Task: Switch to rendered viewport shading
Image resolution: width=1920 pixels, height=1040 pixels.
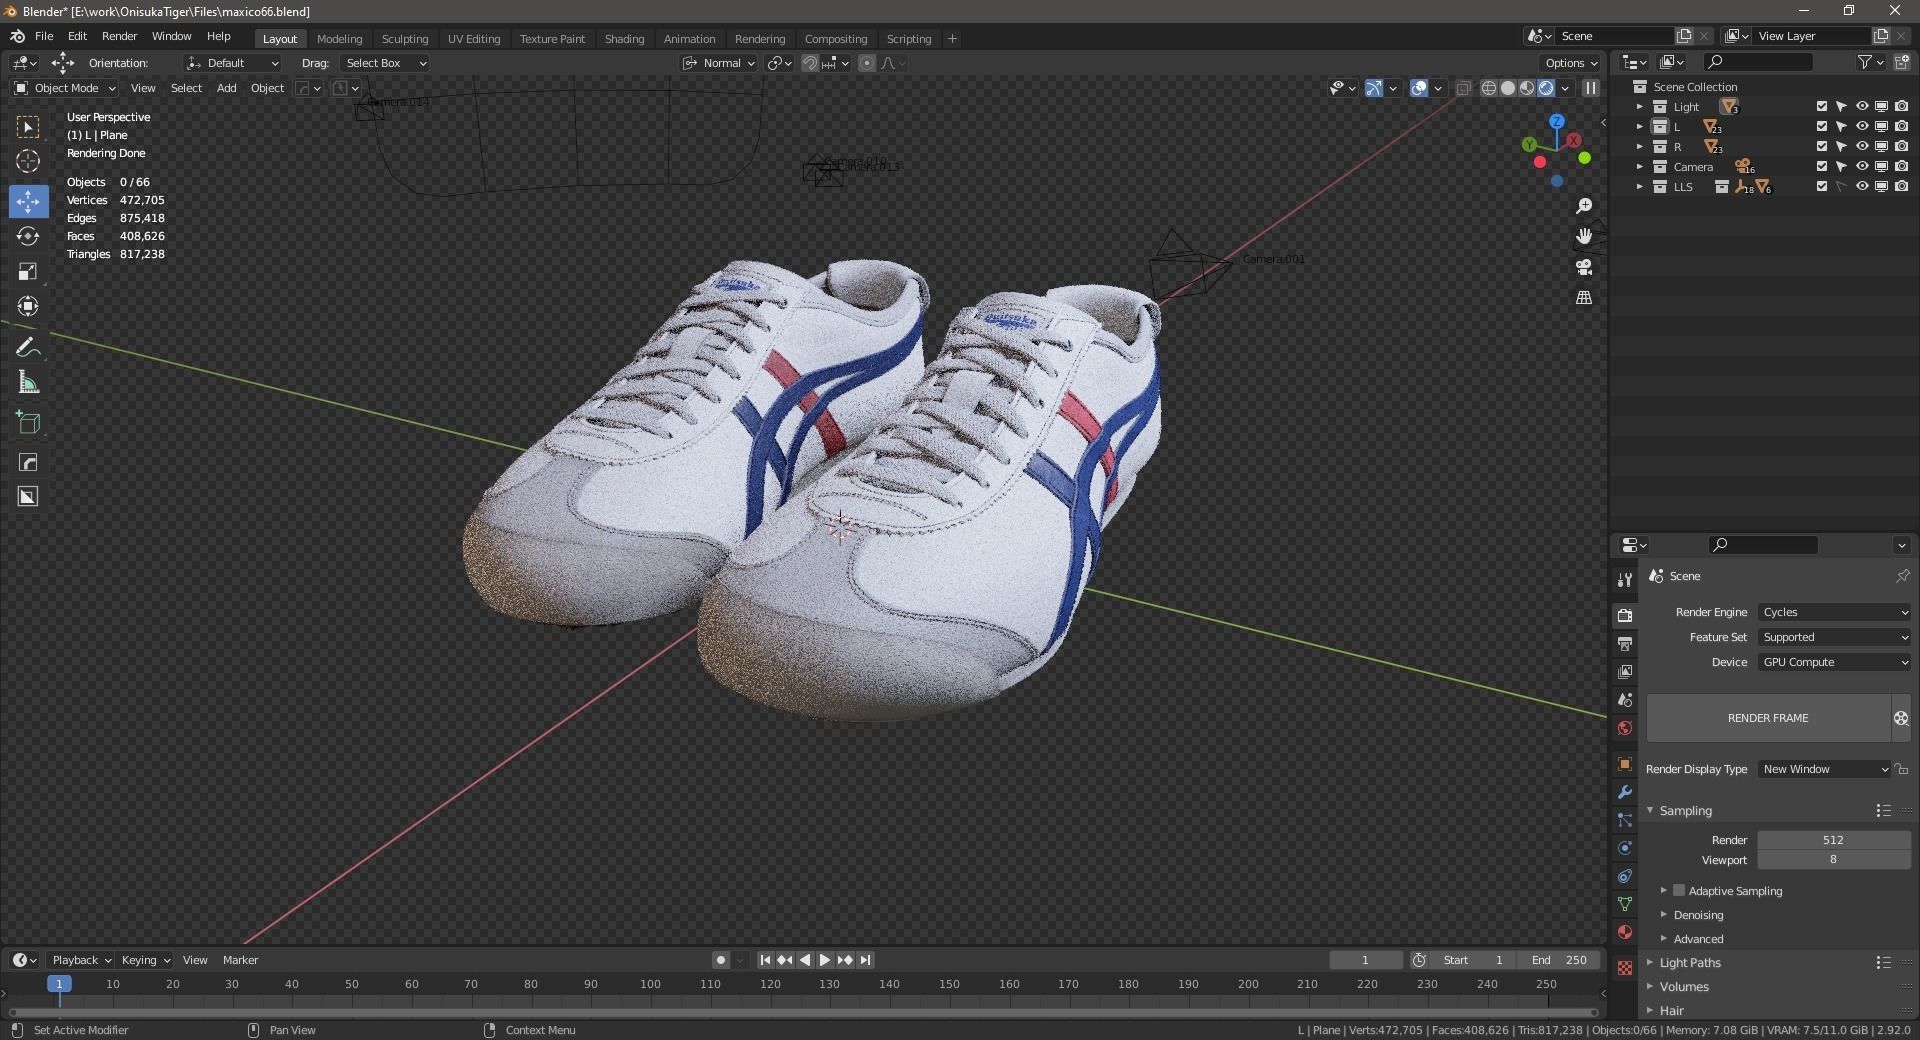Action: pos(1546,88)
